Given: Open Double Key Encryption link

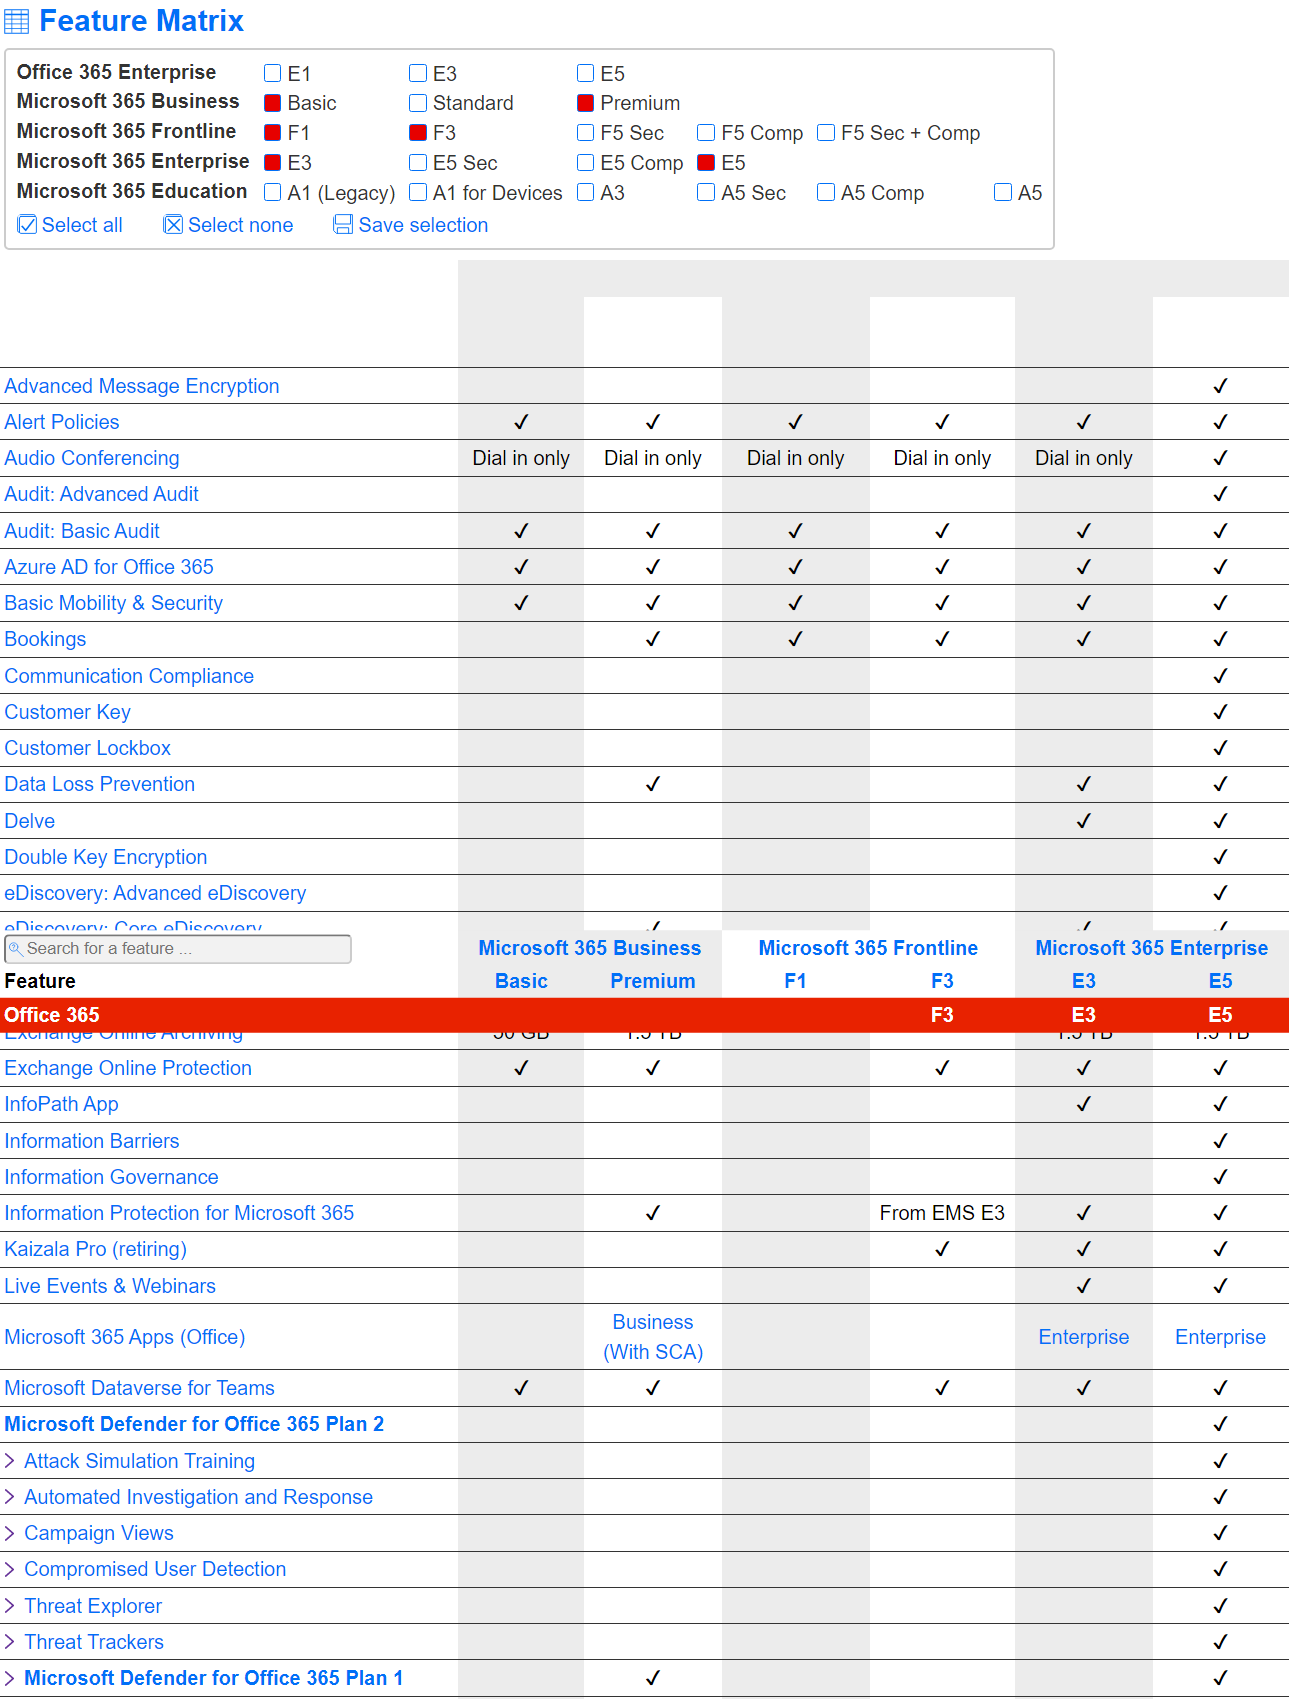Looking at the screenshot, I should [106, 857].
